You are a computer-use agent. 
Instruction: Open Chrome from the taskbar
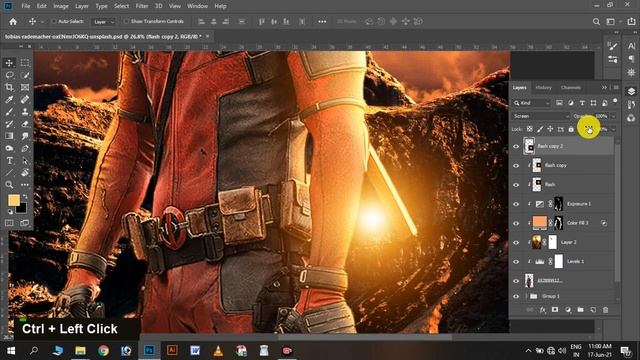pyautogui.click(x=103, y=351)
